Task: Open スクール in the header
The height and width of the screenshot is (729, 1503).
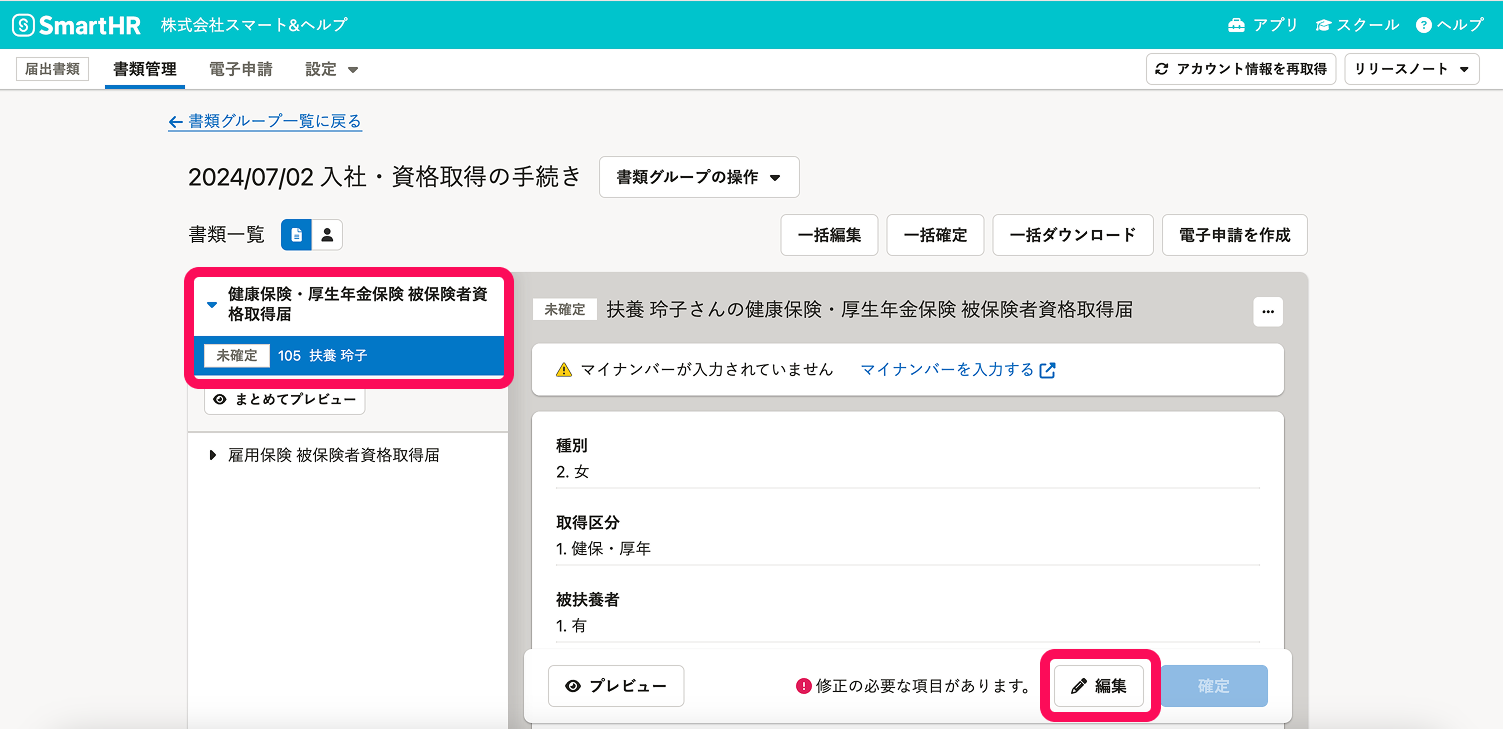Action: coord(1357,25)
